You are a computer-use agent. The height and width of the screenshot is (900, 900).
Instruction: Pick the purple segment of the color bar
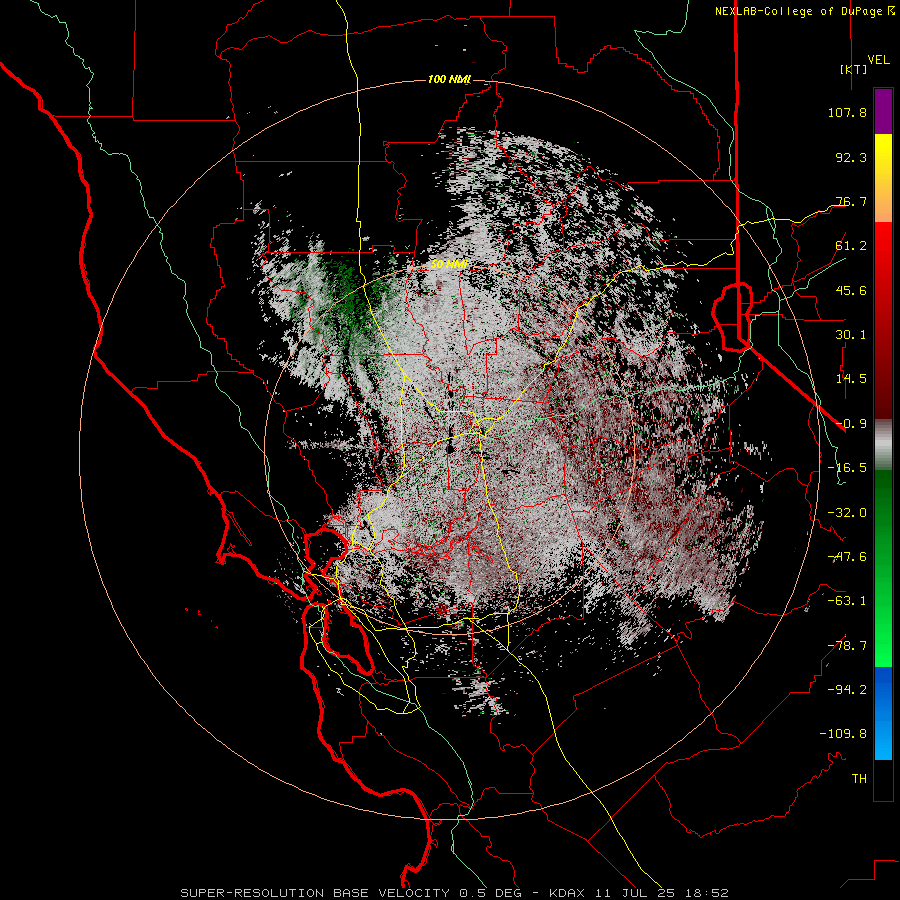[x=883, y=111]
